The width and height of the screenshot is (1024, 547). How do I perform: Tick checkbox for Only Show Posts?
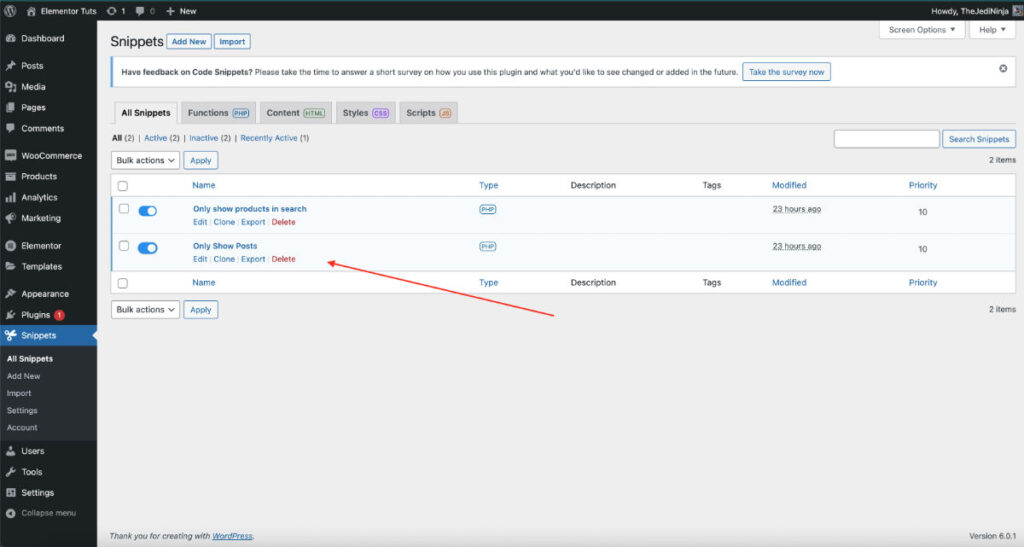[124, 246]
